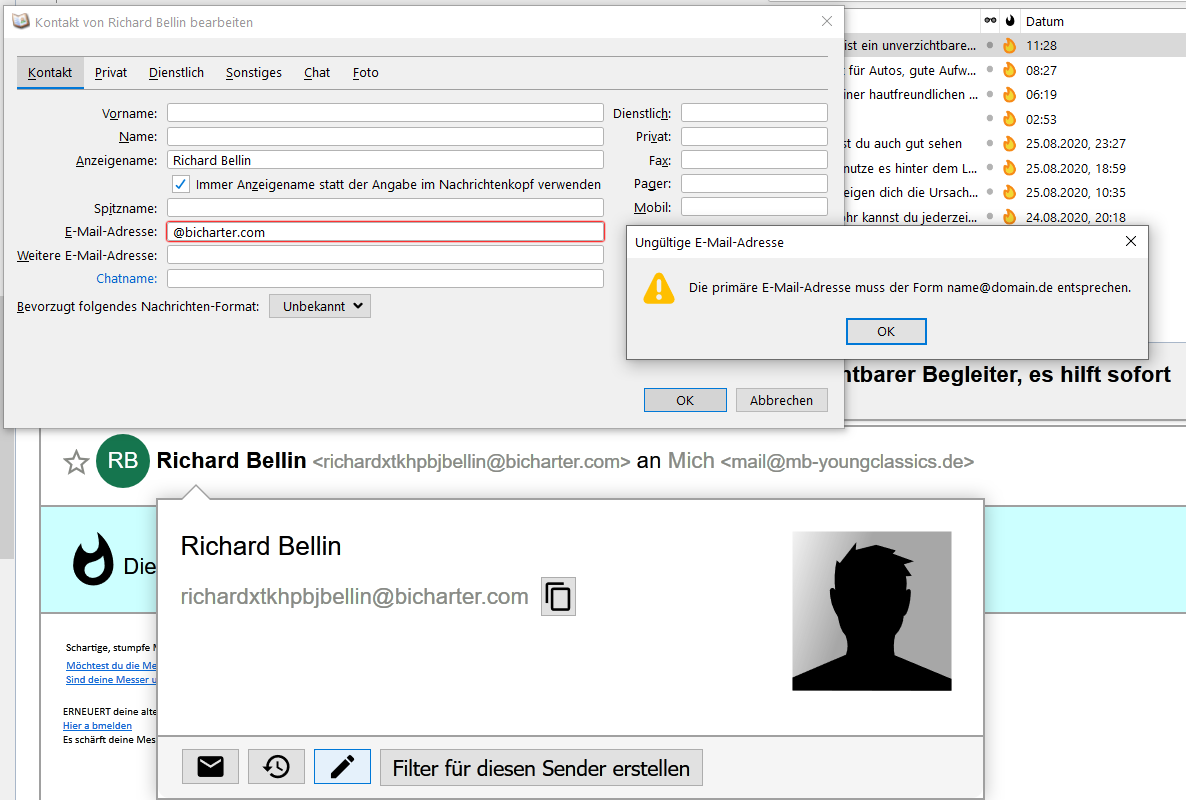Click the pencil edit contact button
Image resolution: width=1186 pixels, height=800 pixels.
click(342, 767)
